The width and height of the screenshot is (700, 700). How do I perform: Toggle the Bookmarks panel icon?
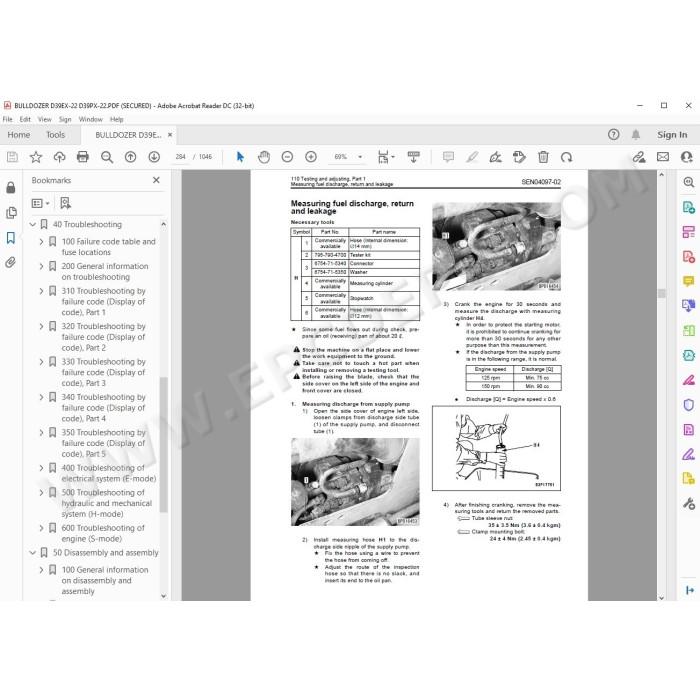coord(11,238)
